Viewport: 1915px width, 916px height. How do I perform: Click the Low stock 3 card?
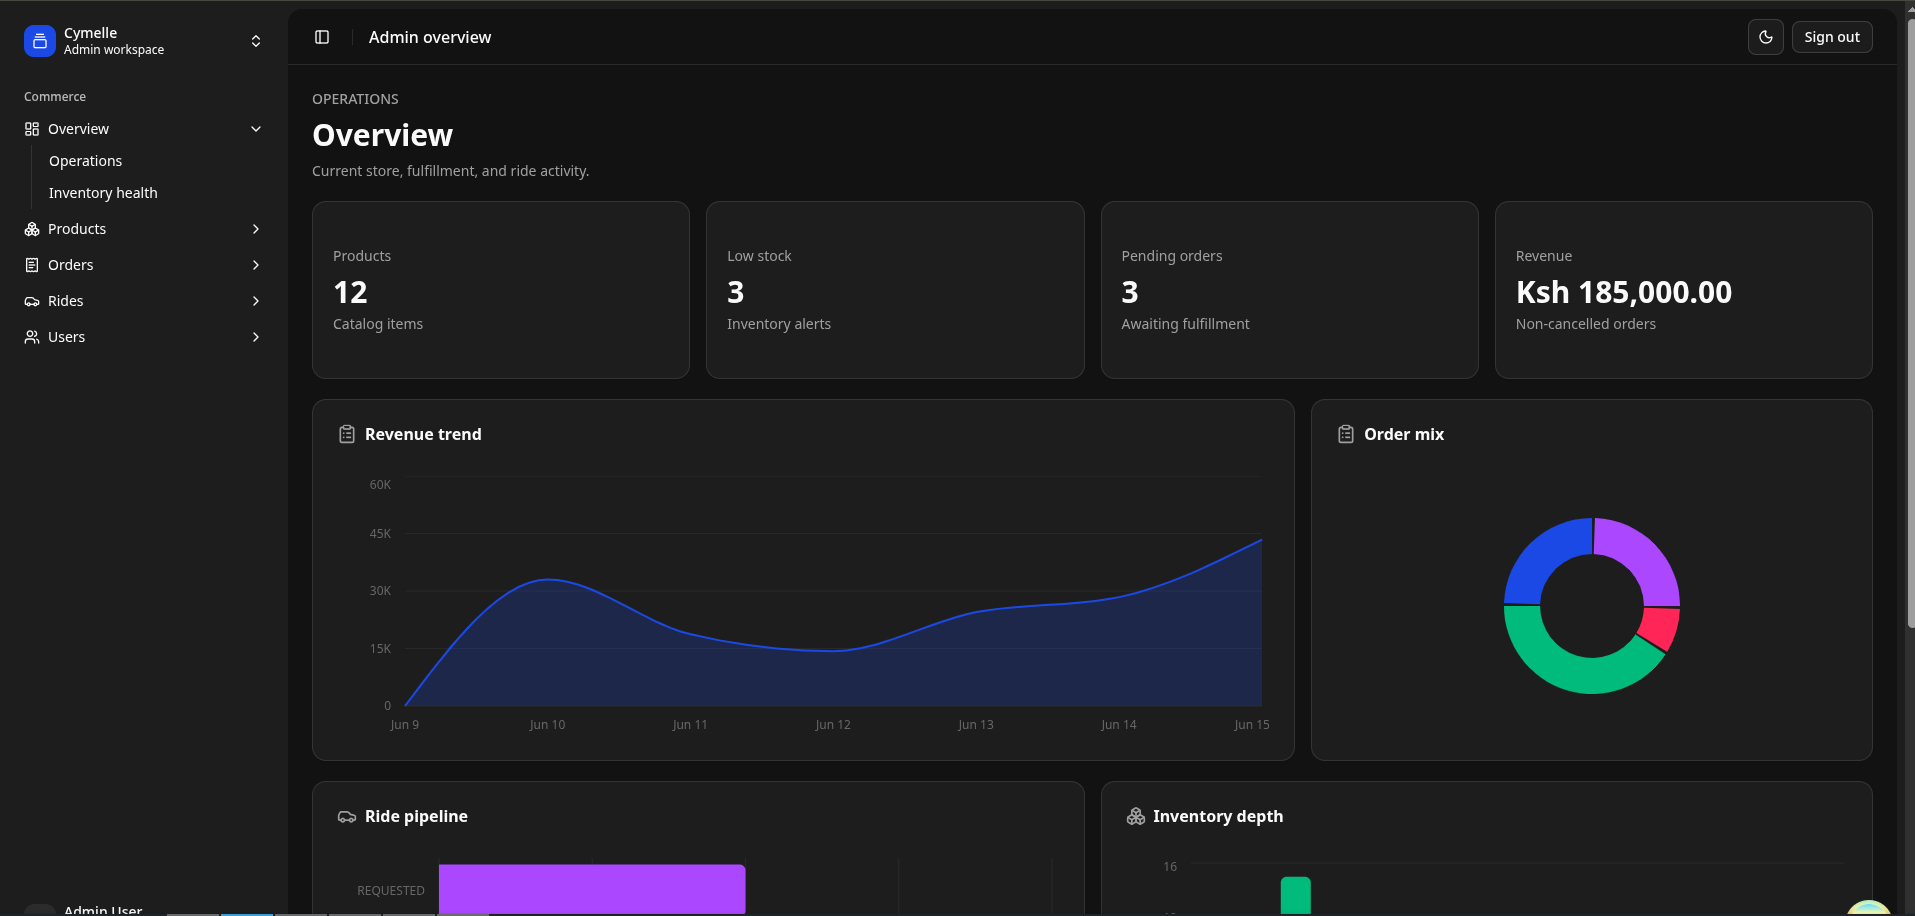[895, 290]
